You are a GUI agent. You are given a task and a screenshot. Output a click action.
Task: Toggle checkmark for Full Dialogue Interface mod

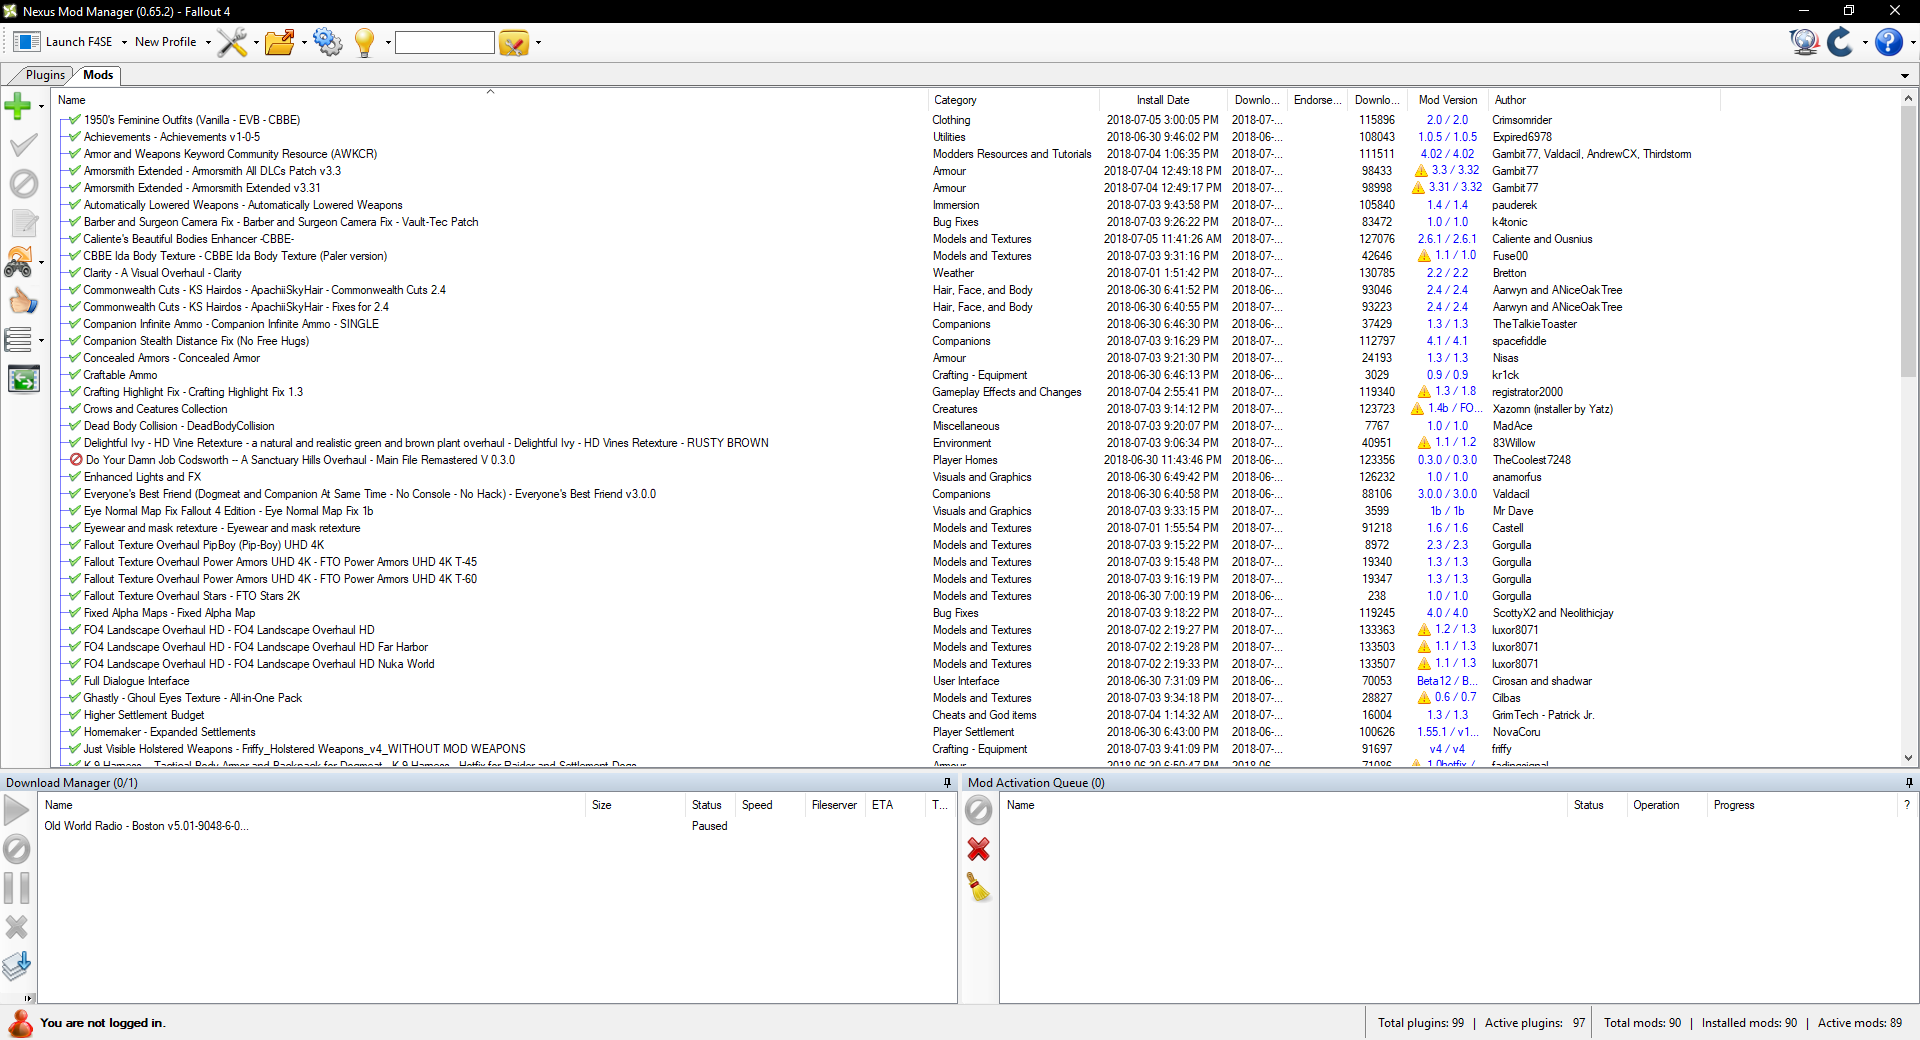[x=74, y=681]
